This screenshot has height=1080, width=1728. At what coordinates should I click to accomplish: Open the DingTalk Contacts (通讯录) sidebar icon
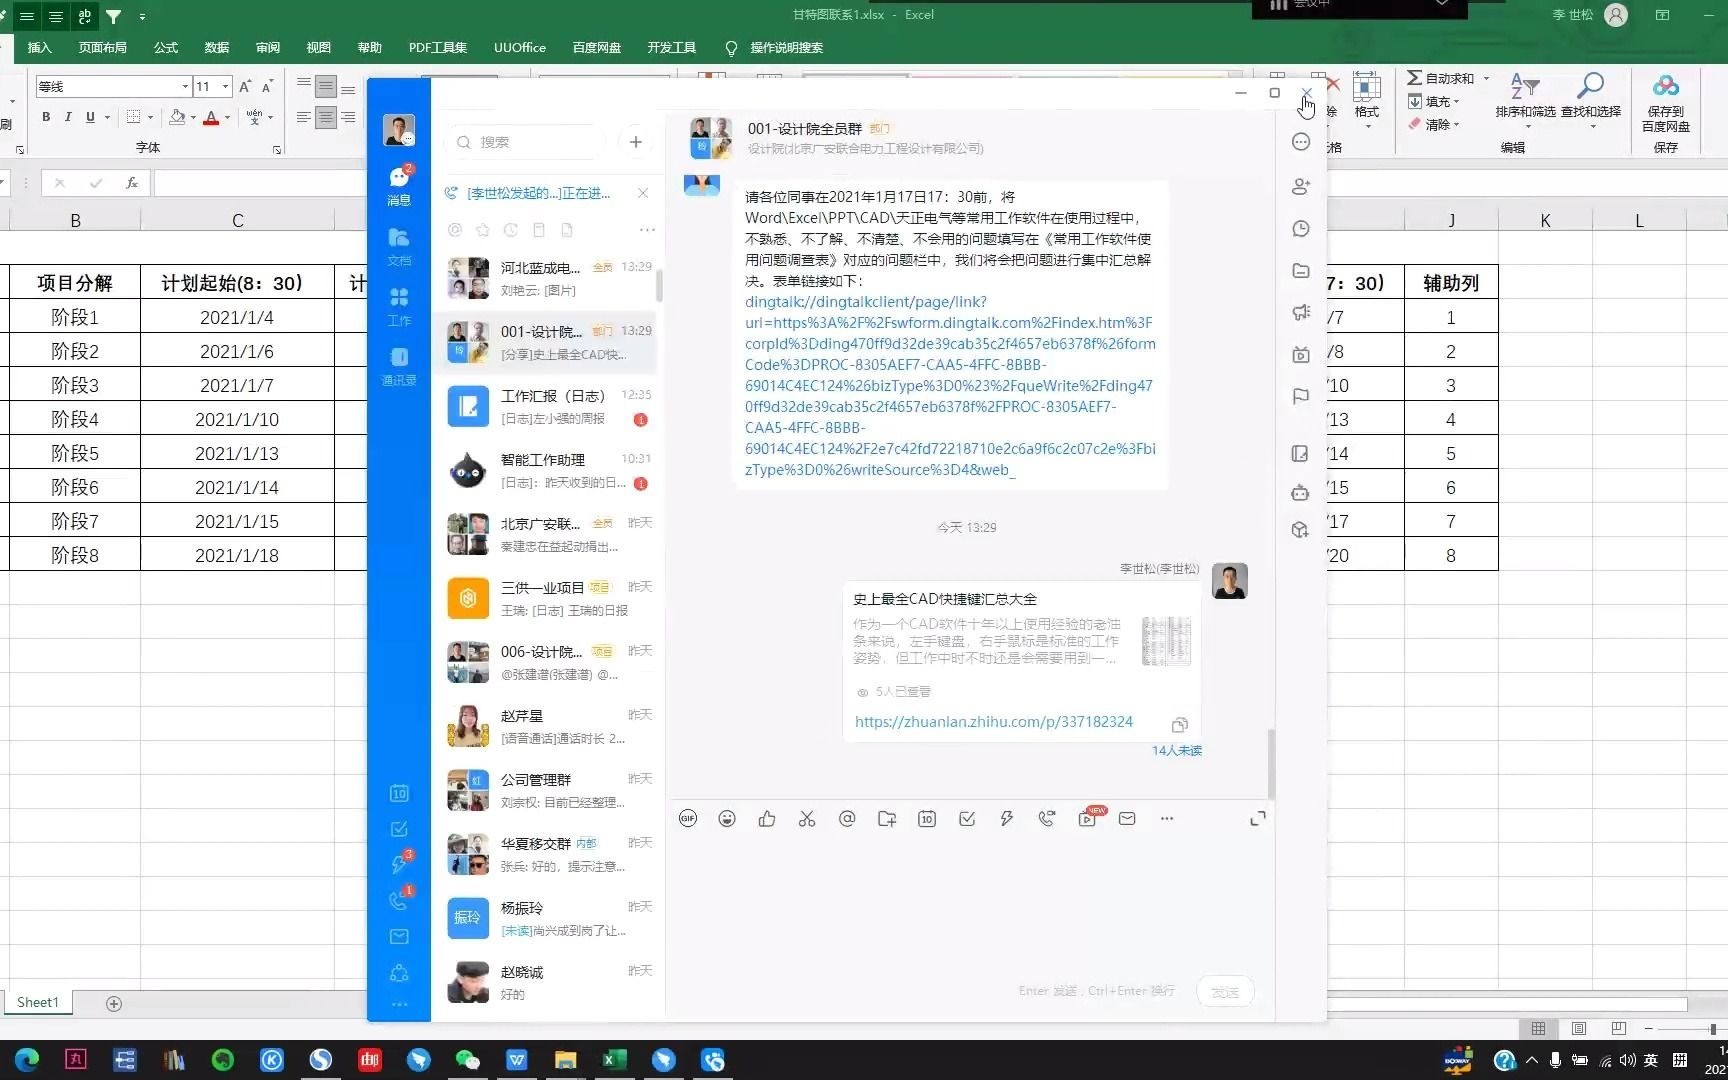coord(399,367)
